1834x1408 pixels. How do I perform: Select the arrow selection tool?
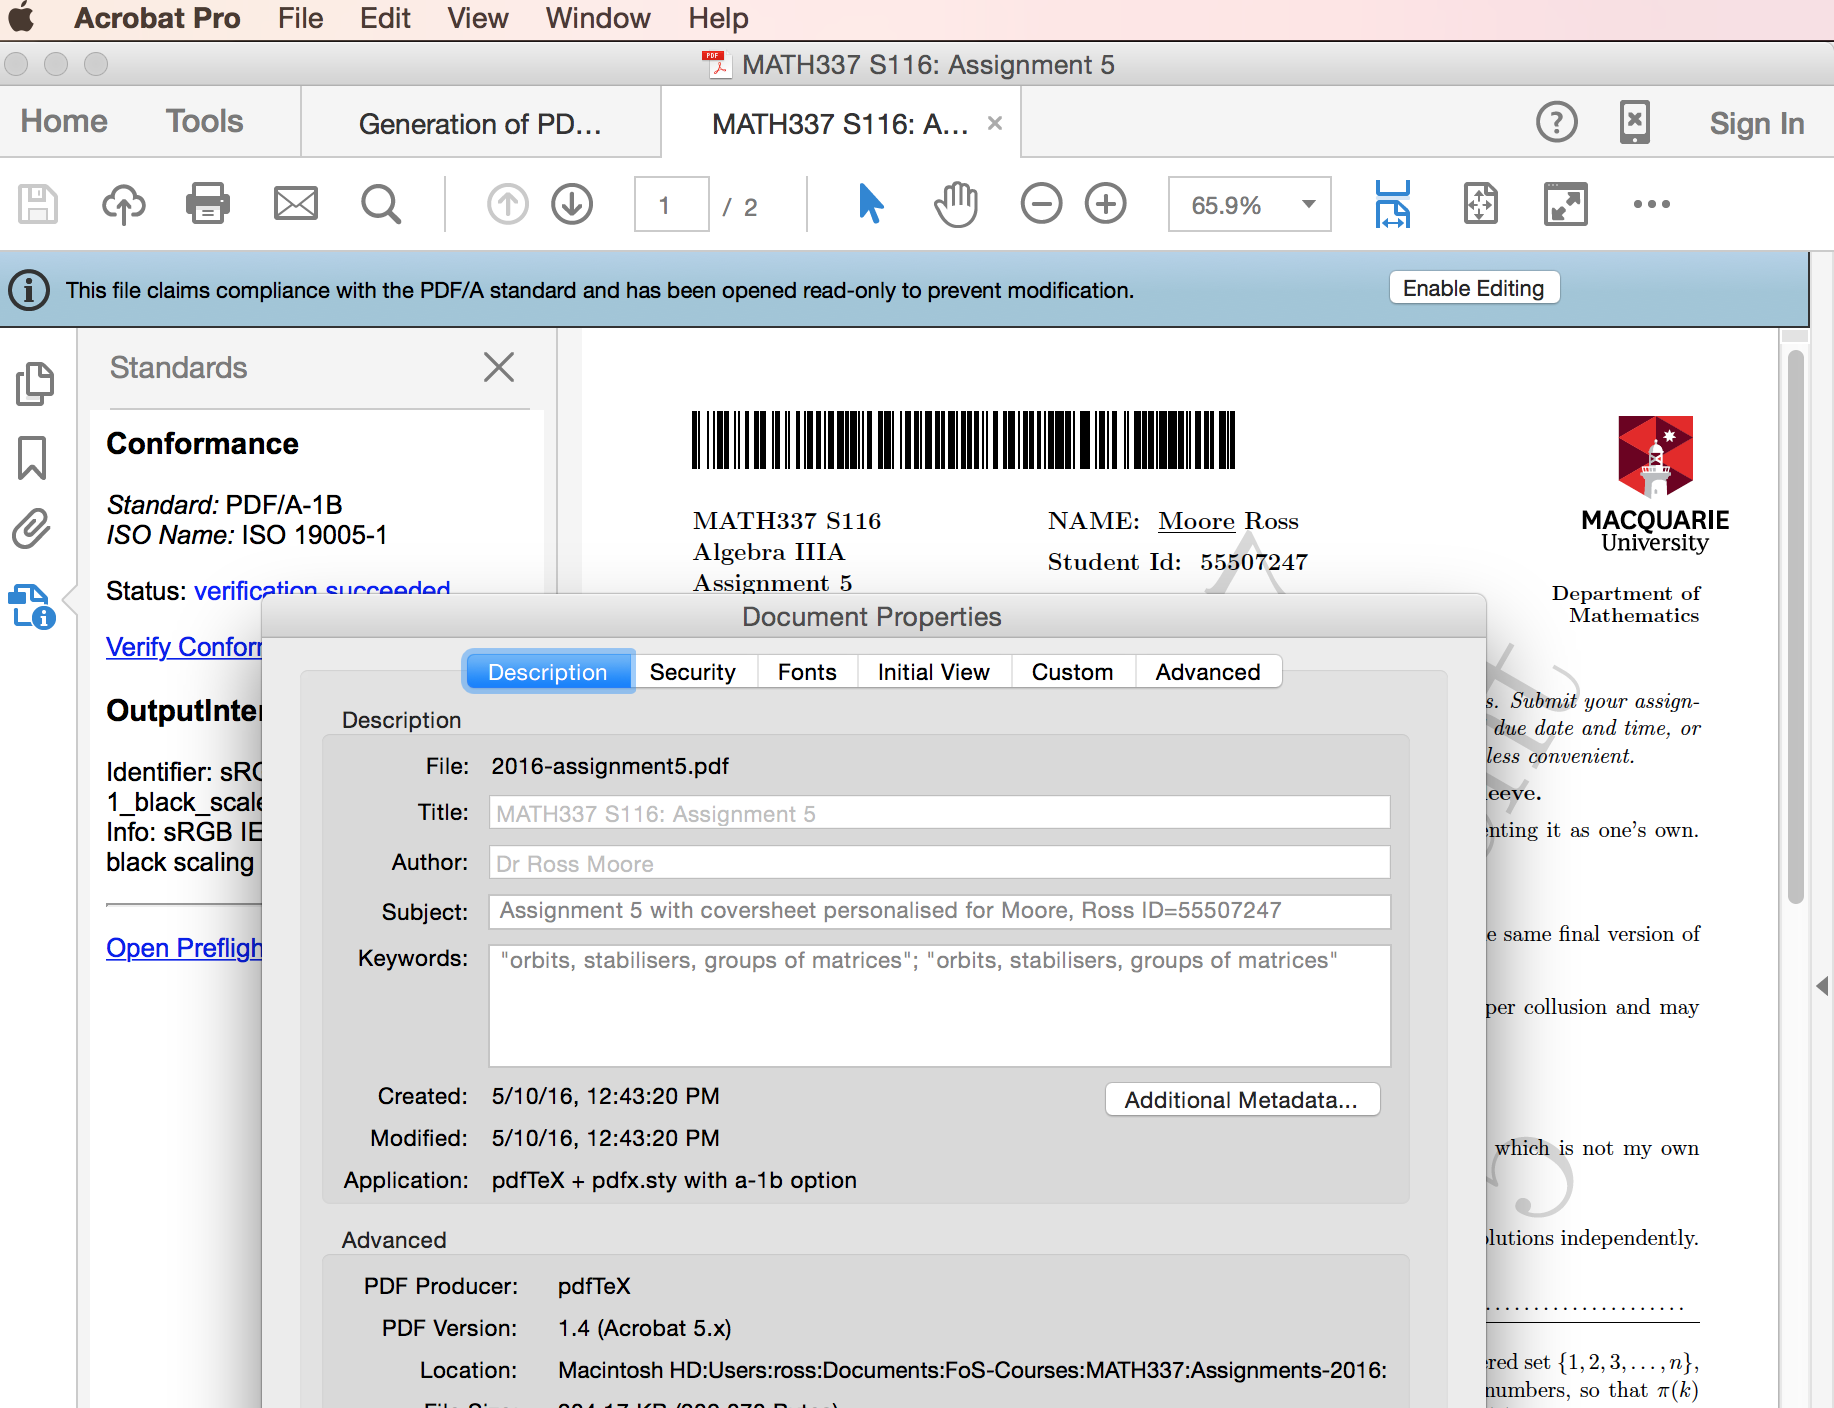[x=871, y=204]
